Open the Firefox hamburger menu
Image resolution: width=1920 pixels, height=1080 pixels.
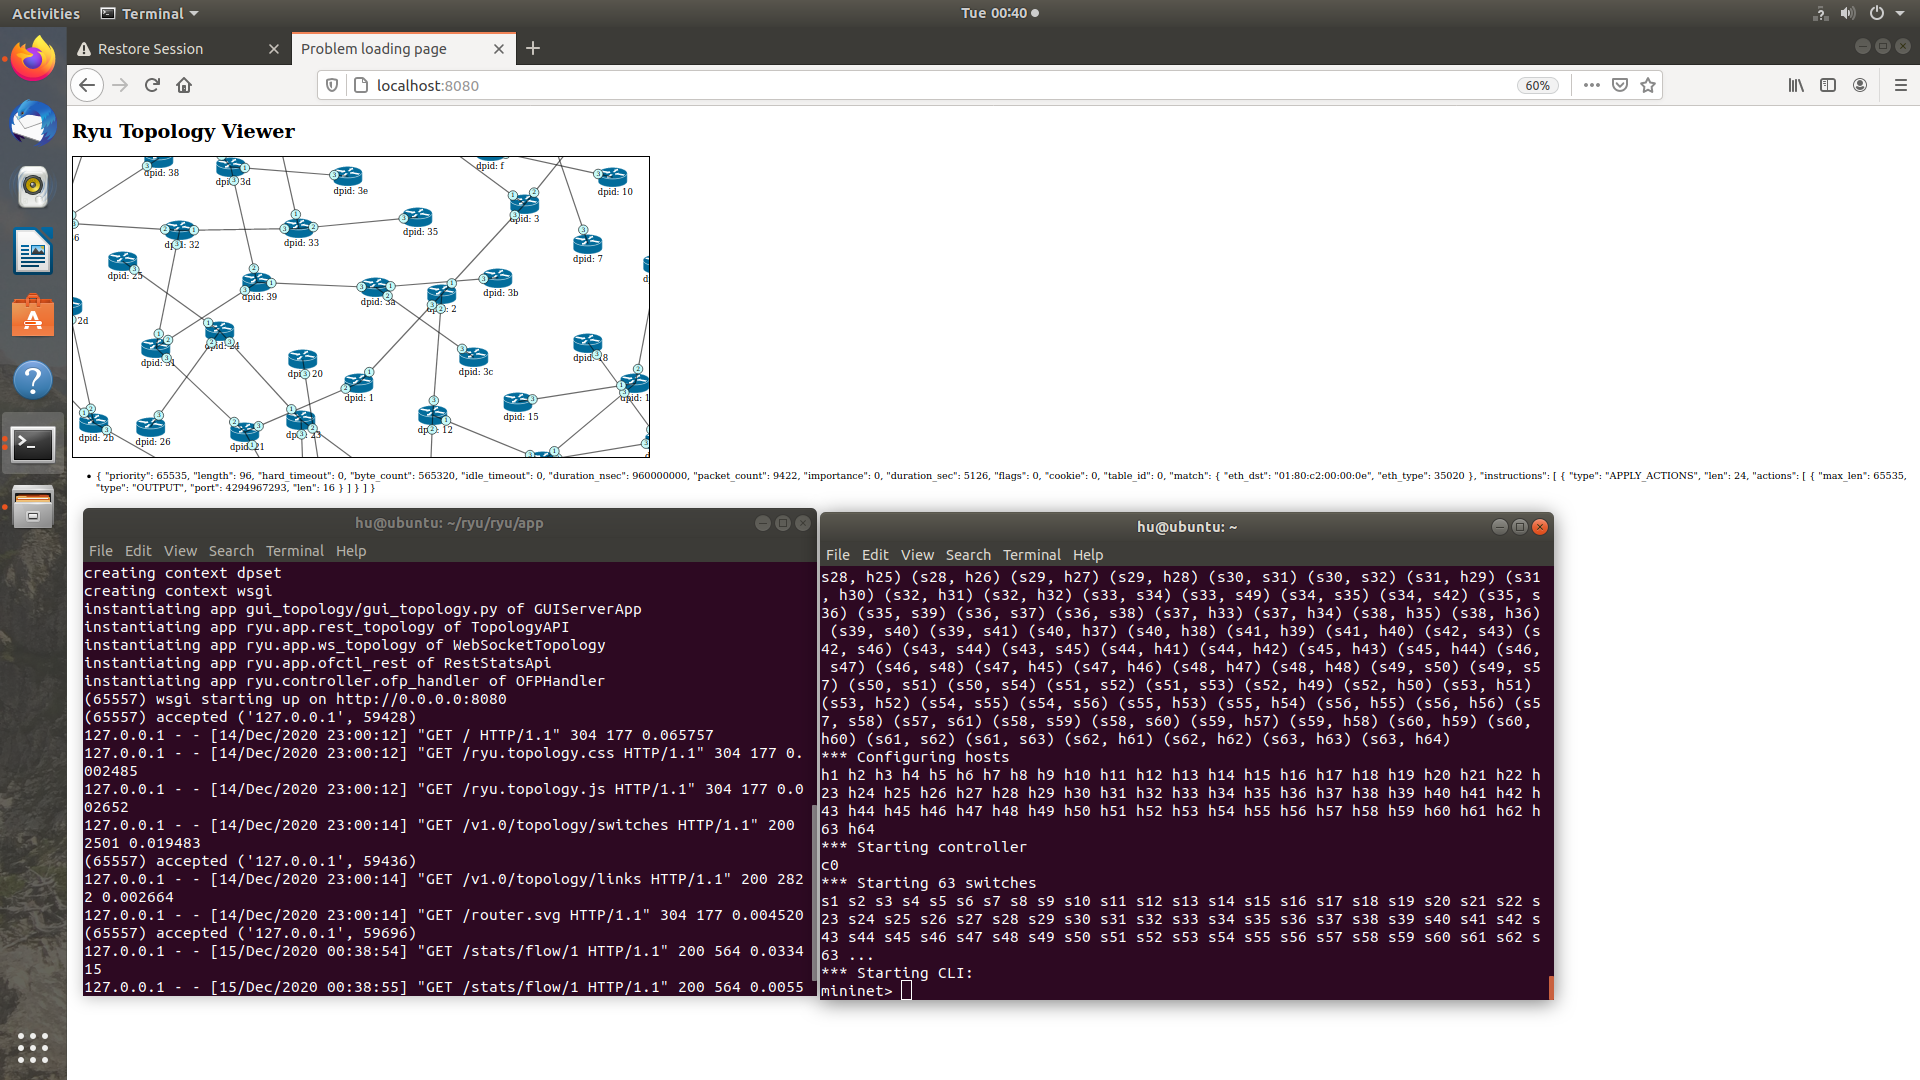coord(1900,85)
